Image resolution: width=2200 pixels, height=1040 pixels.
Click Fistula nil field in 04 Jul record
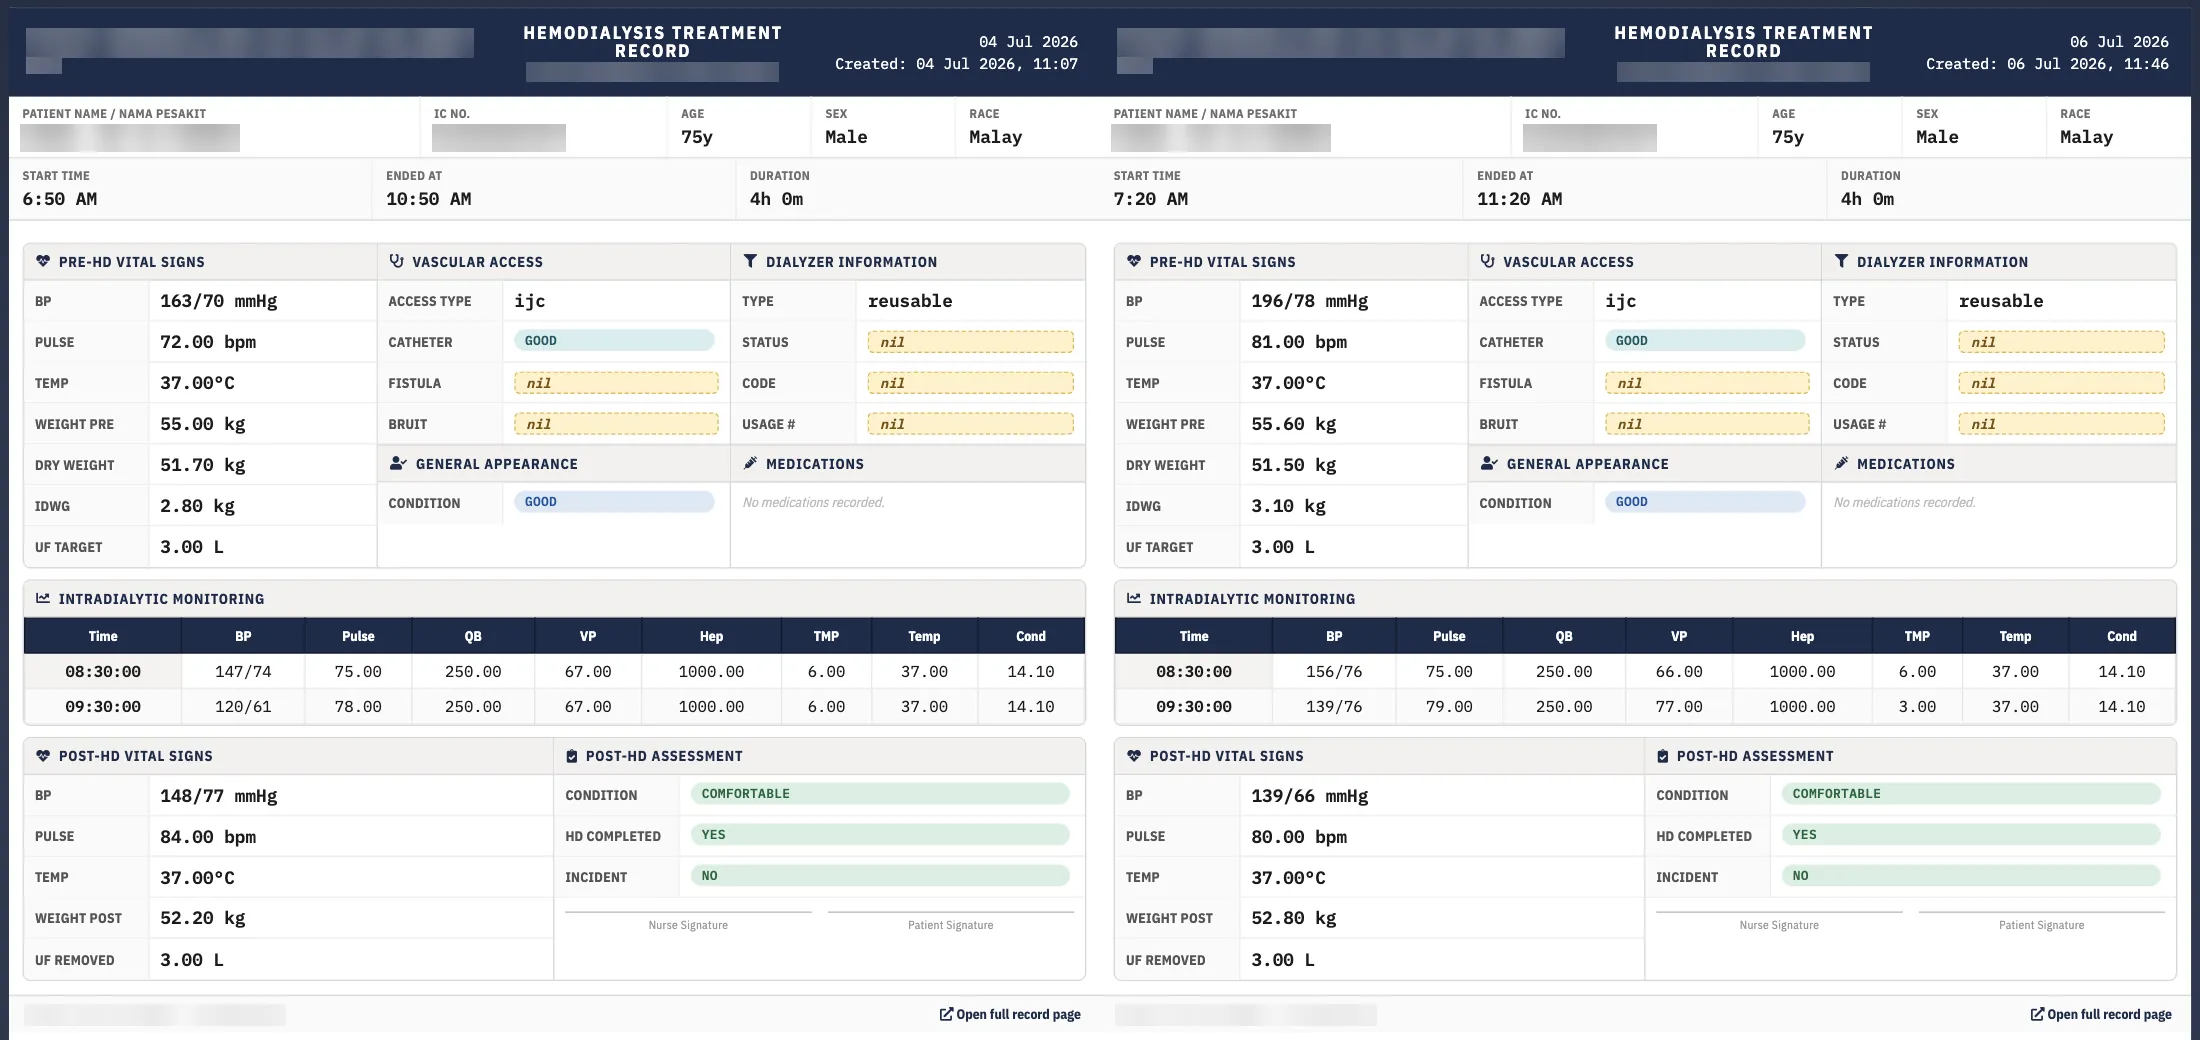click(616, 383)
